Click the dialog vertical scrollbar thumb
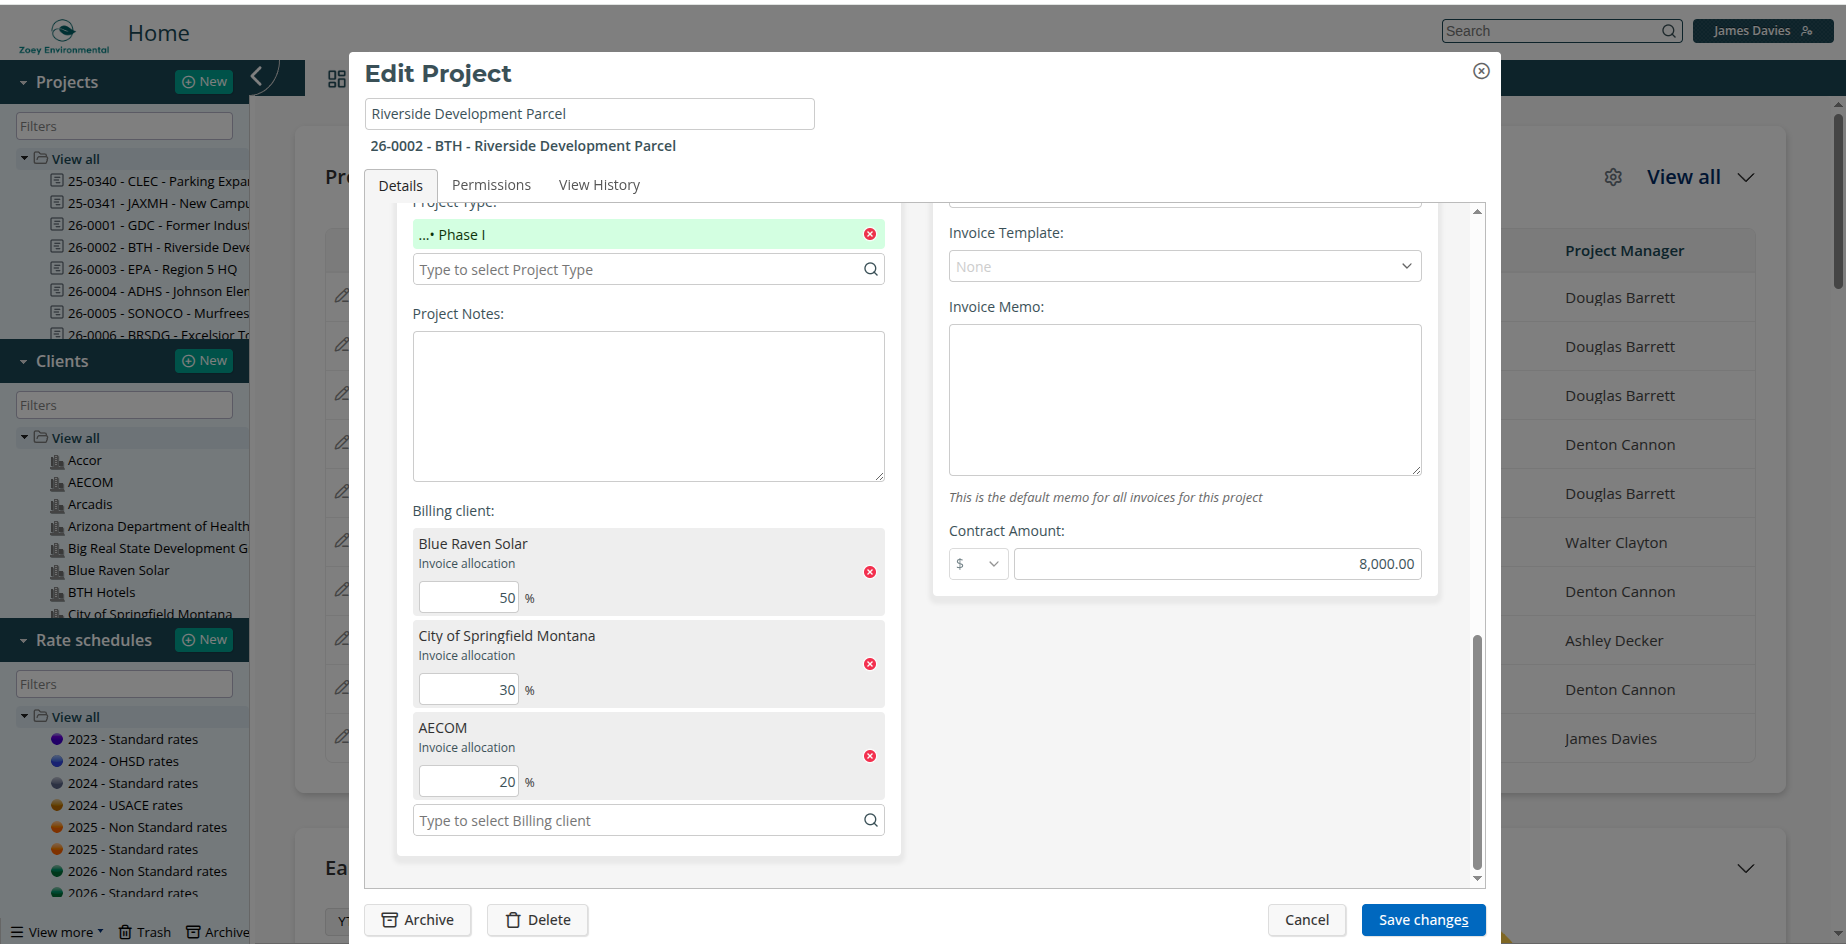Image resolution: width=1846 pixels, height=944 pixels. (x=1477, y=752)
